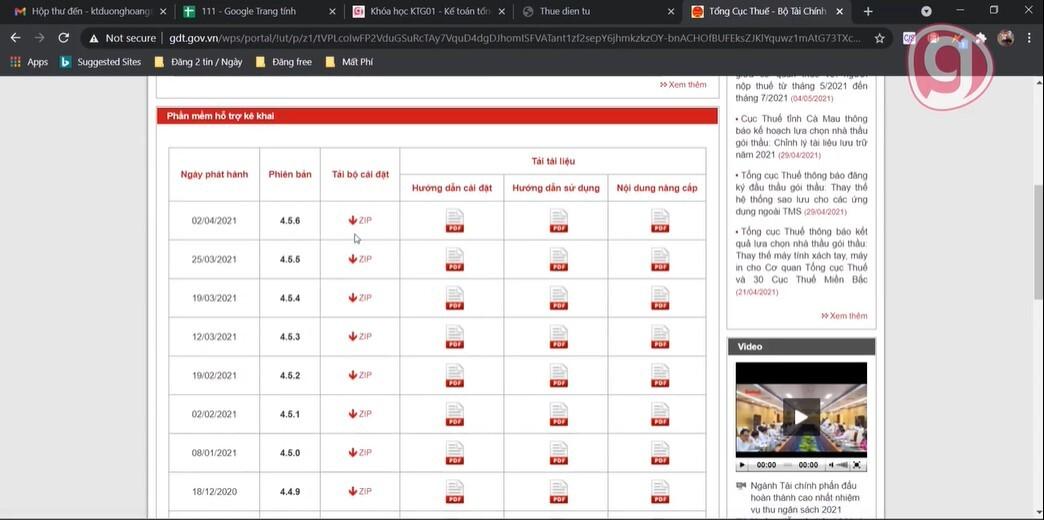This screenshot has height=520, width=1044.
Task: Open installation guide PDF for version 4.5.4
Action: [x=455, y=298]
